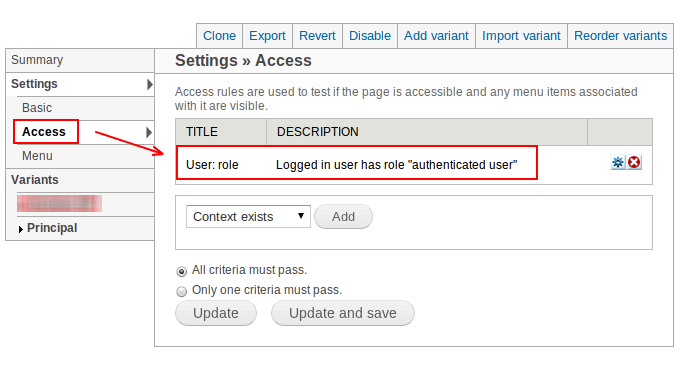This screenshot has height=376, width=682.
Task: Select Menu settings item
Action: [37, 155]
